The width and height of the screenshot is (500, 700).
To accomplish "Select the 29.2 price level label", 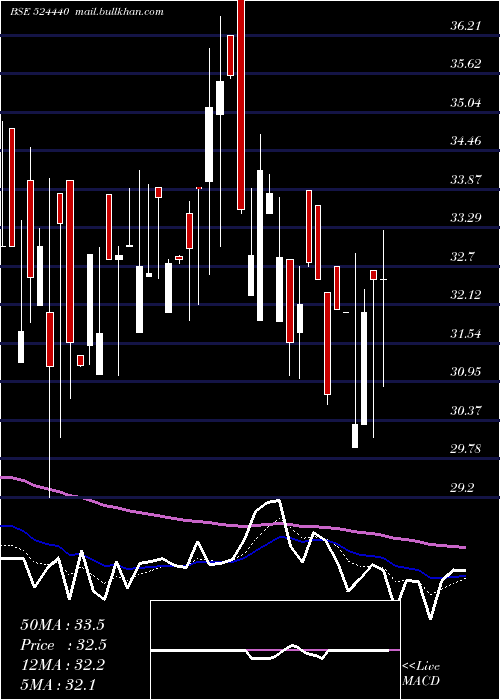I will pyautogui.click(x=462, y=488).
